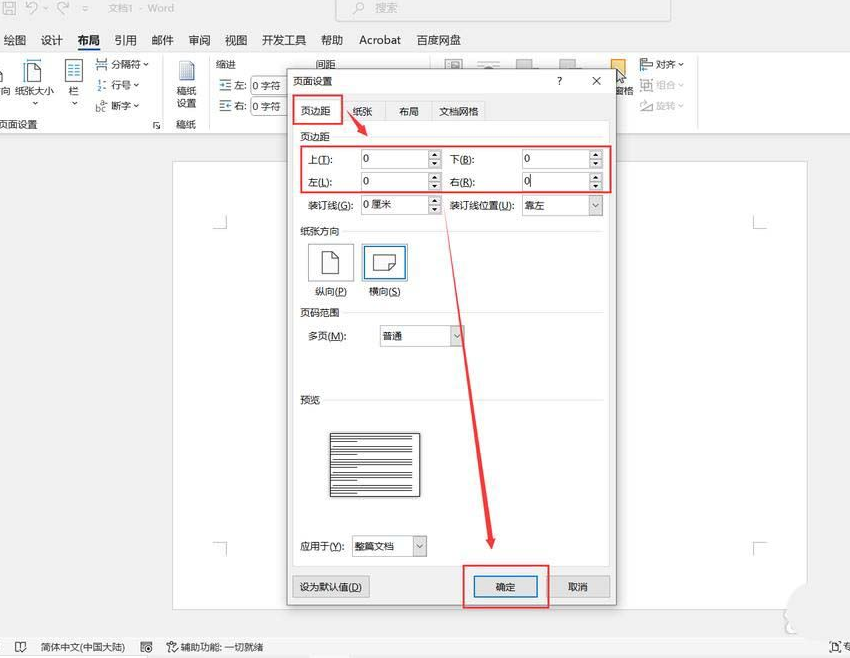The height and width of the screenshot is (658, 850).
Task: Click the 下(B) bottom margin field
Action: pyautogui.click(x=556, y=158)
